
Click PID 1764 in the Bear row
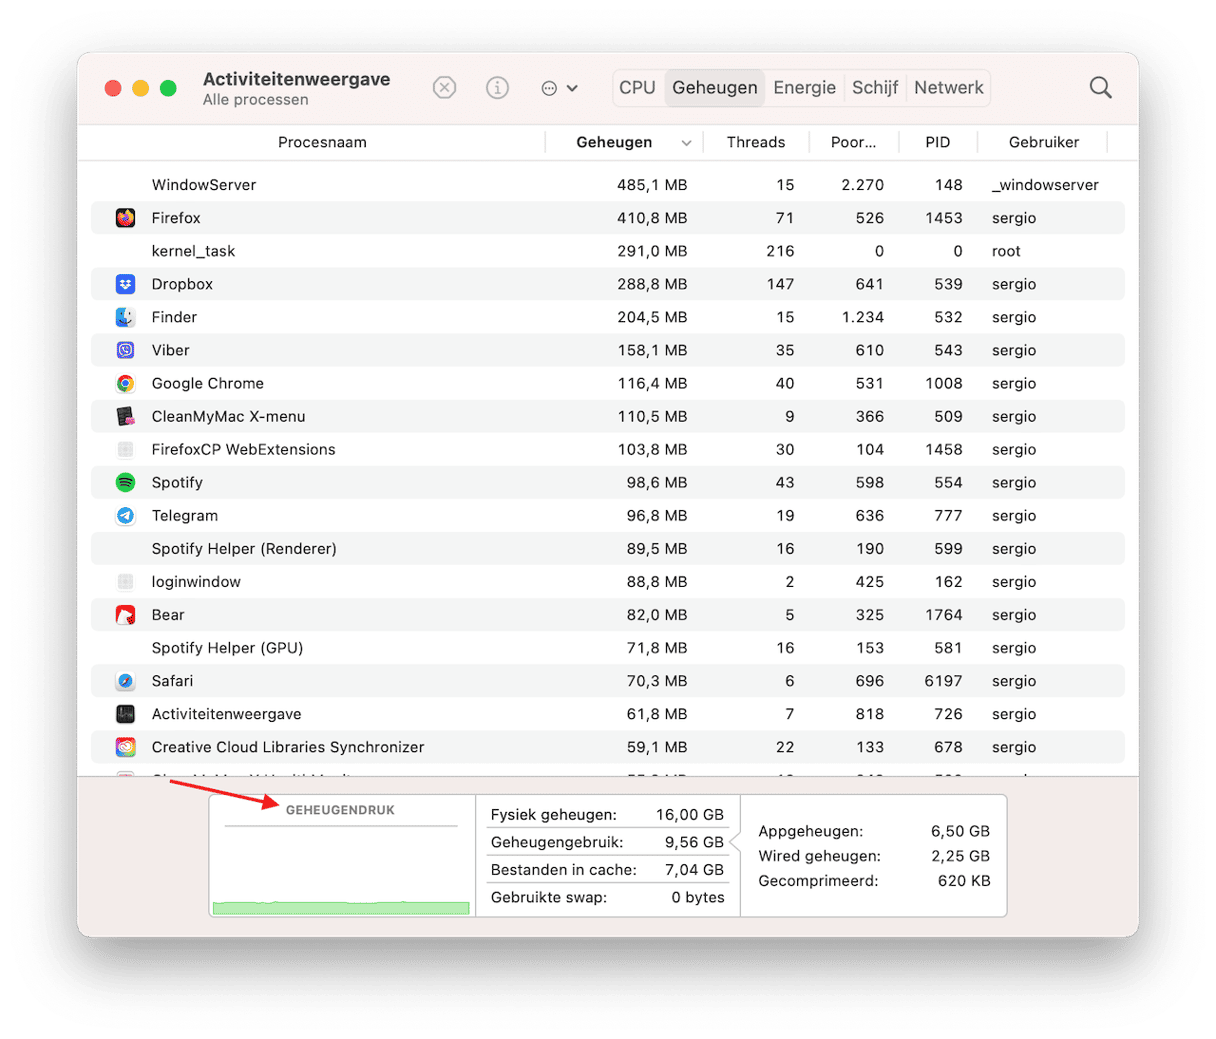[x=943, y=614]
